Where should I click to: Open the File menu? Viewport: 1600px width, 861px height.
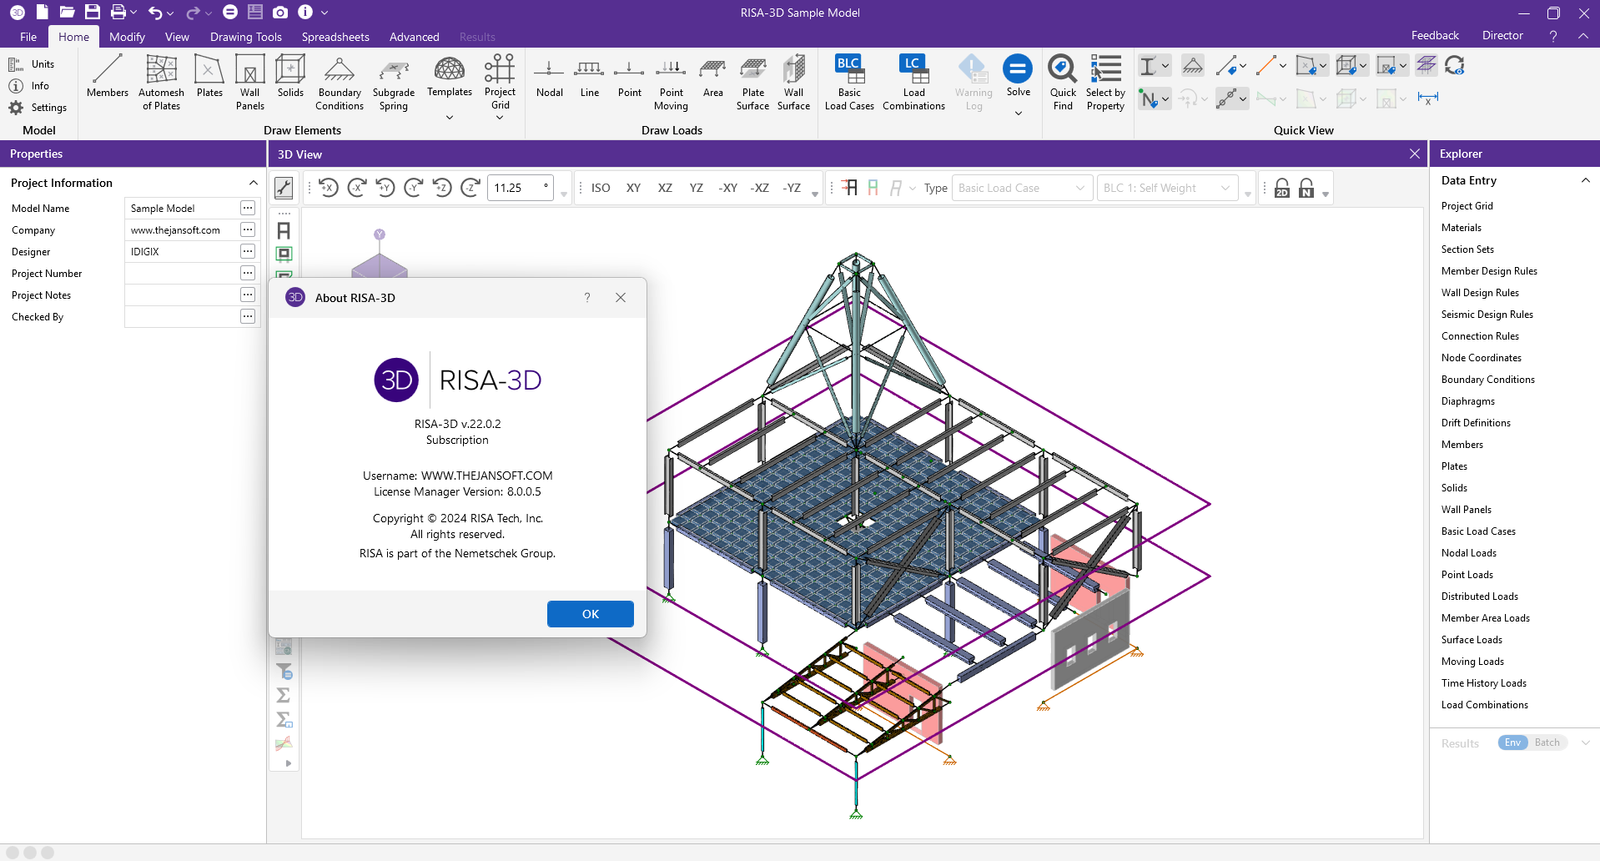point(28,37)
